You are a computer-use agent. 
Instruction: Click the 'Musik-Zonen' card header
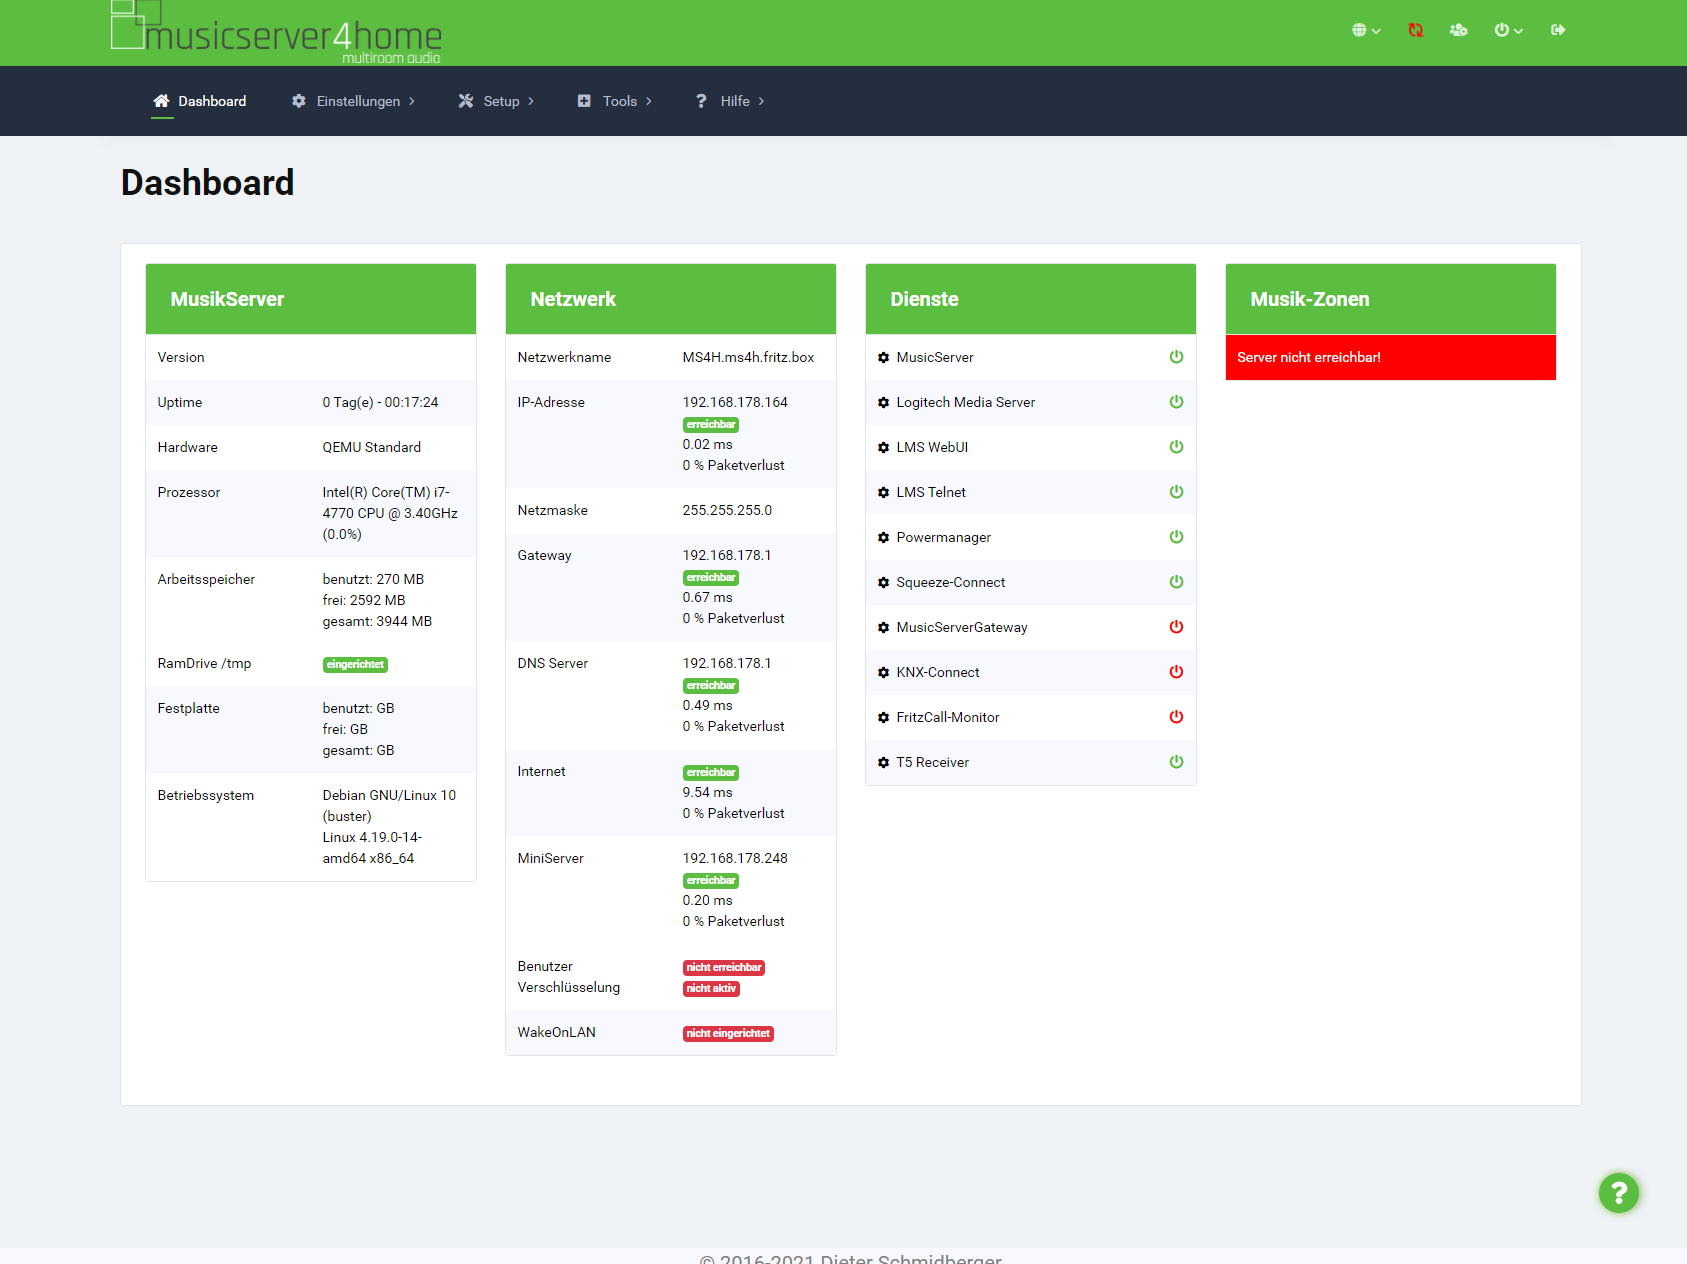point(1391,299)
